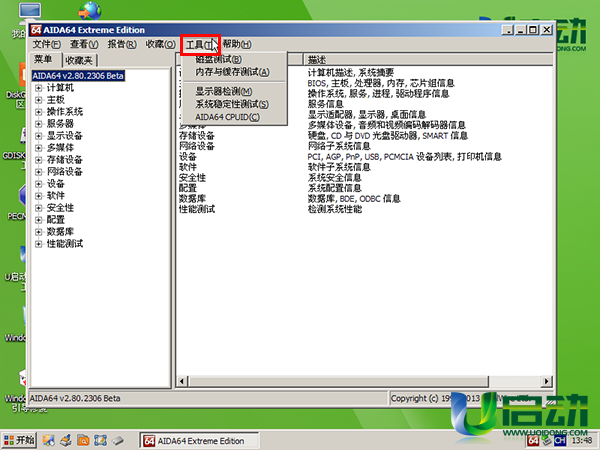Image resolution: width=600 pixels, height=450 pixels.
Task: Click the 13:48 taskbar clock
Action: point(582,441)
